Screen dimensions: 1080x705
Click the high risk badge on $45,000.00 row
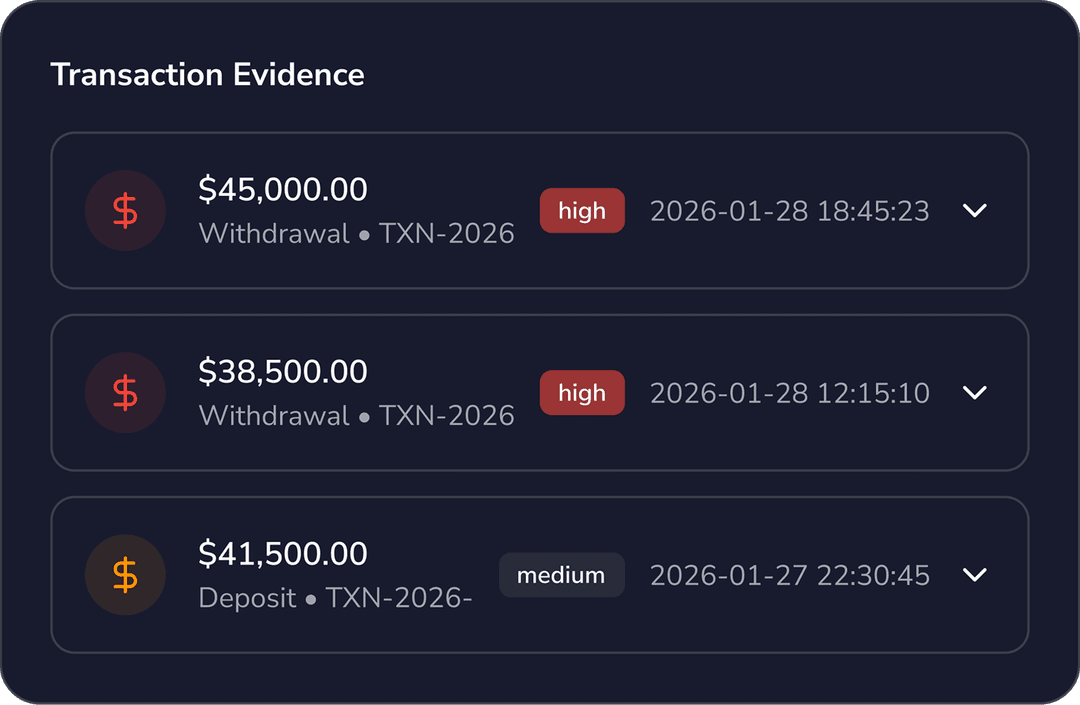[x=582, y=211]
